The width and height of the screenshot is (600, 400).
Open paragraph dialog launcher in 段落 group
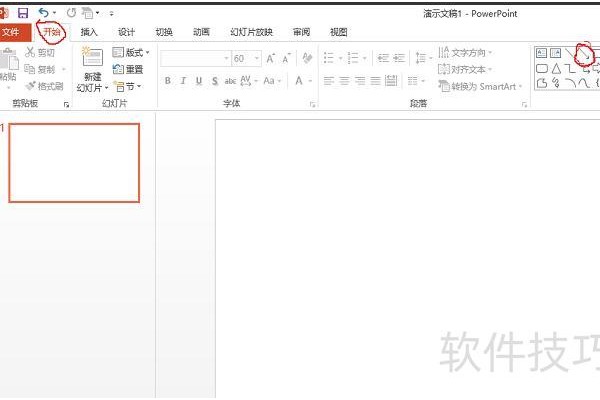point(524,104)
